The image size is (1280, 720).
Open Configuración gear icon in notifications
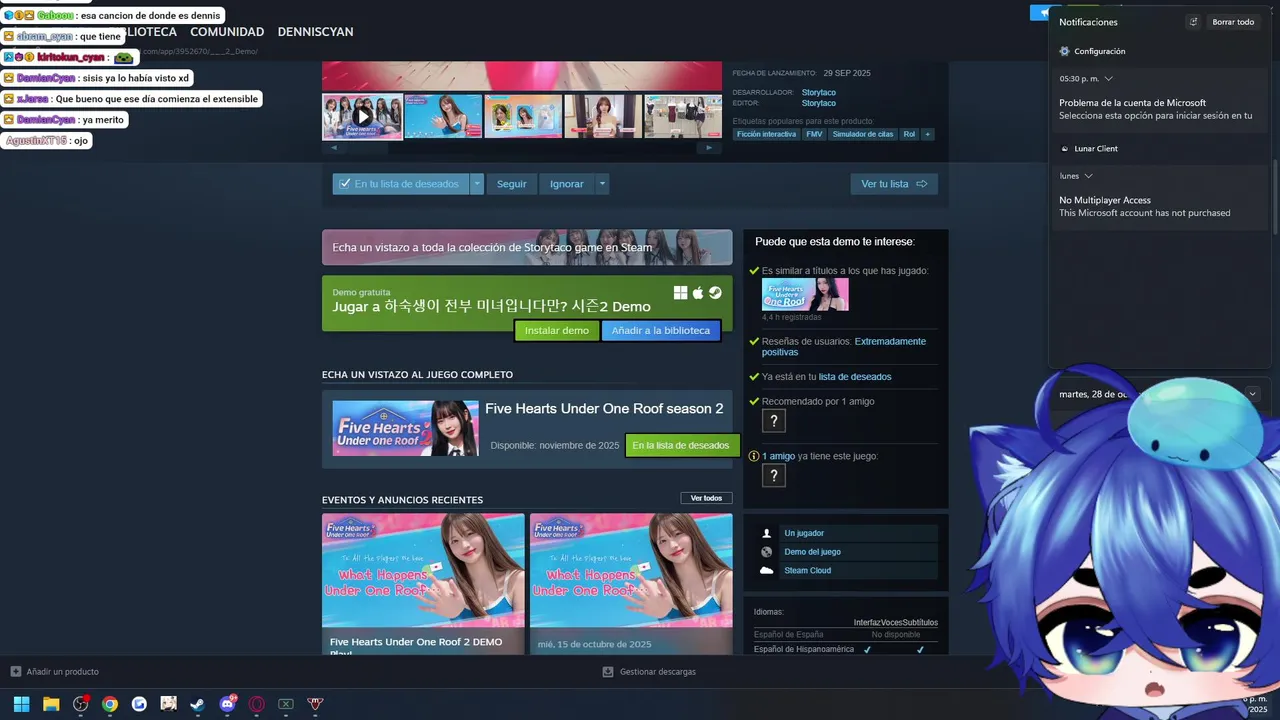point(1065,51)
